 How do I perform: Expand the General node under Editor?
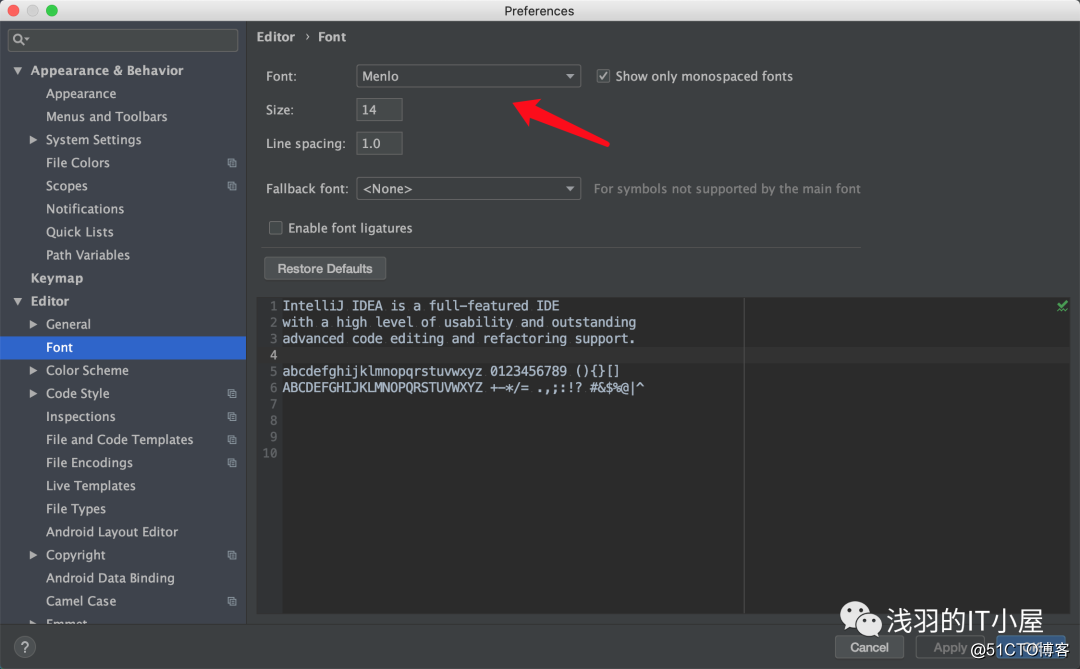pos(33,324)
